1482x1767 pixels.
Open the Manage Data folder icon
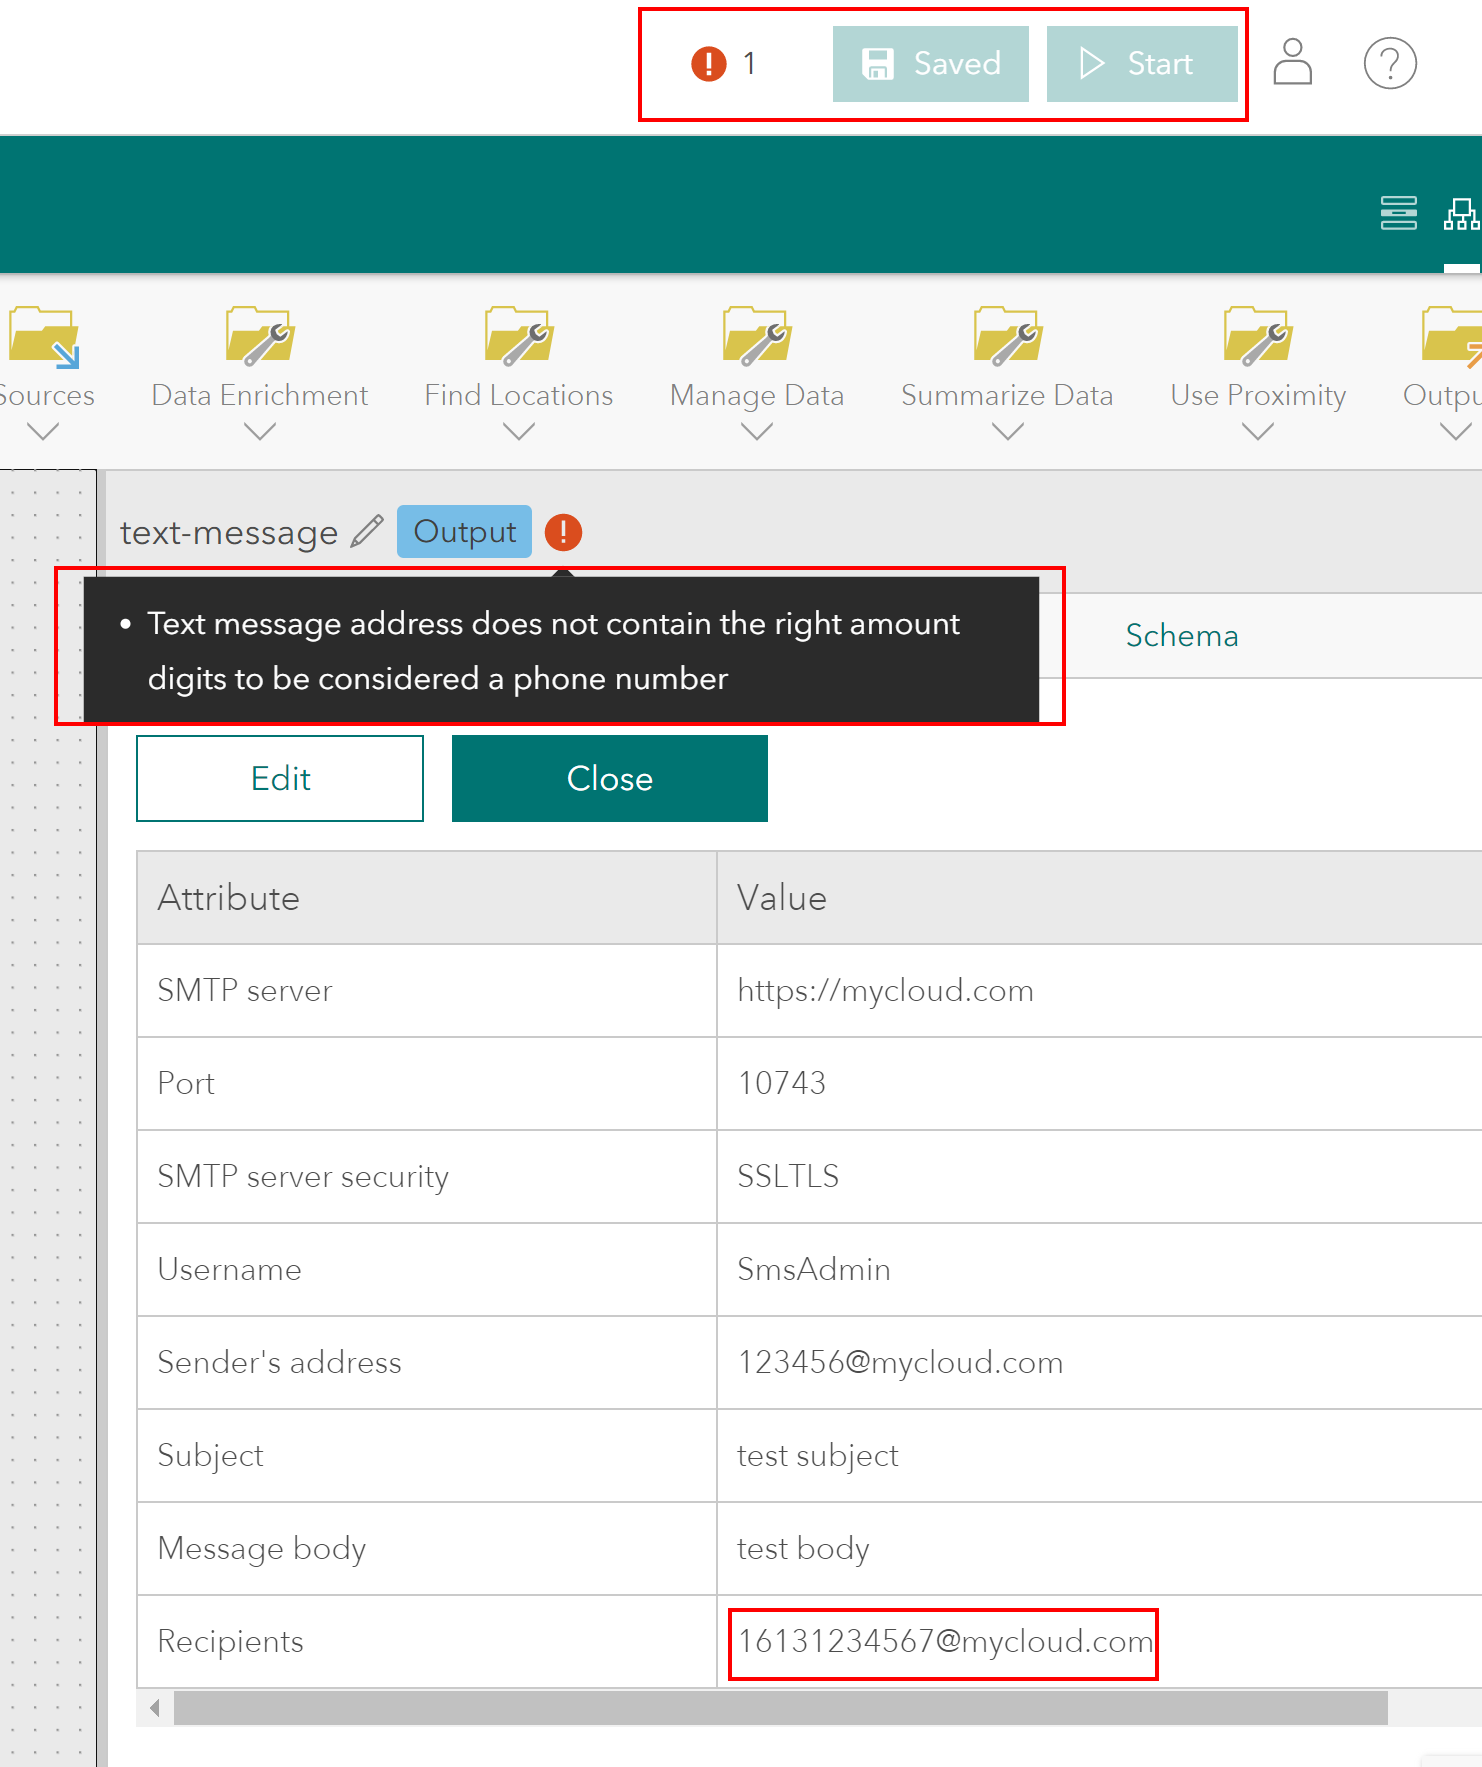click(757, 335)
